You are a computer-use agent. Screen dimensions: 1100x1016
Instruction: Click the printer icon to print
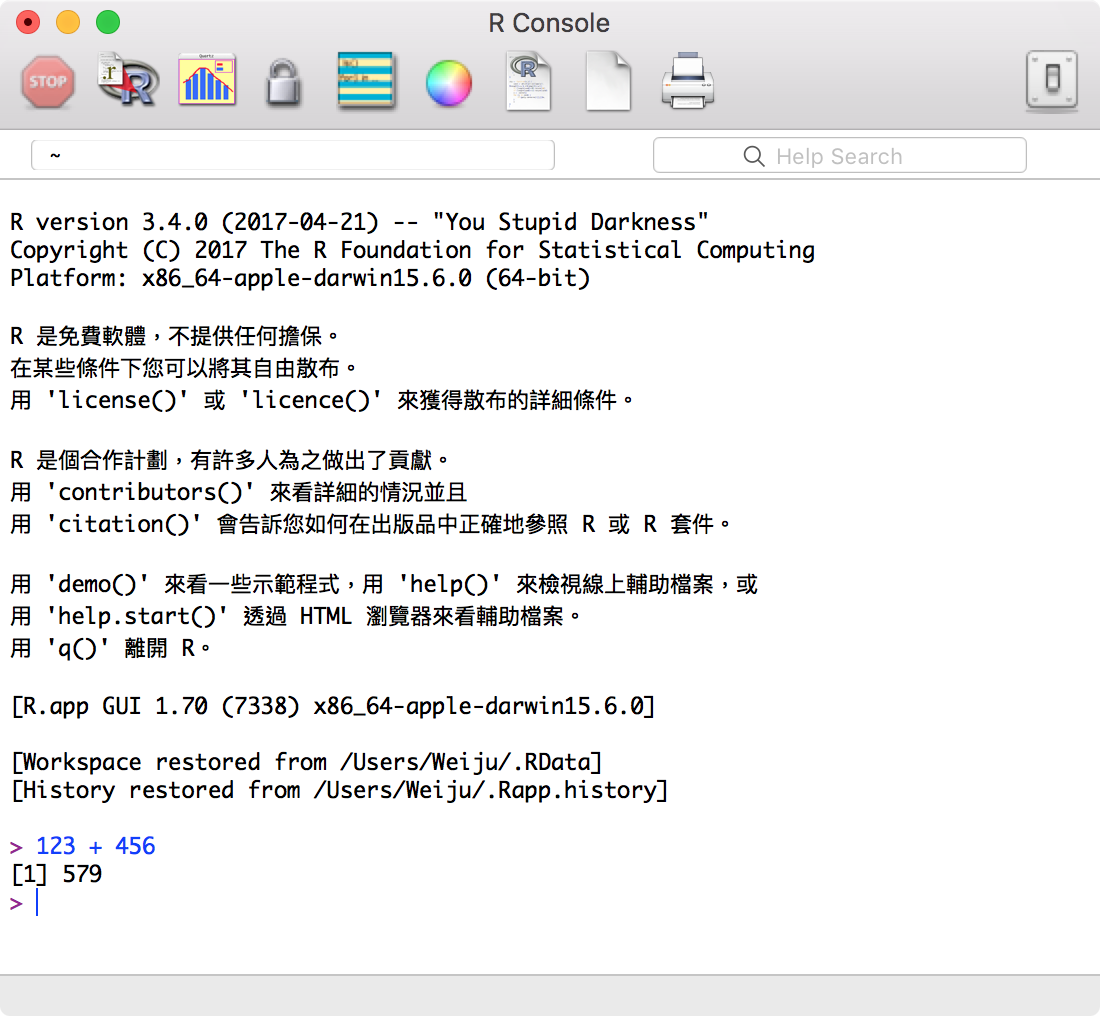(688, 81)
